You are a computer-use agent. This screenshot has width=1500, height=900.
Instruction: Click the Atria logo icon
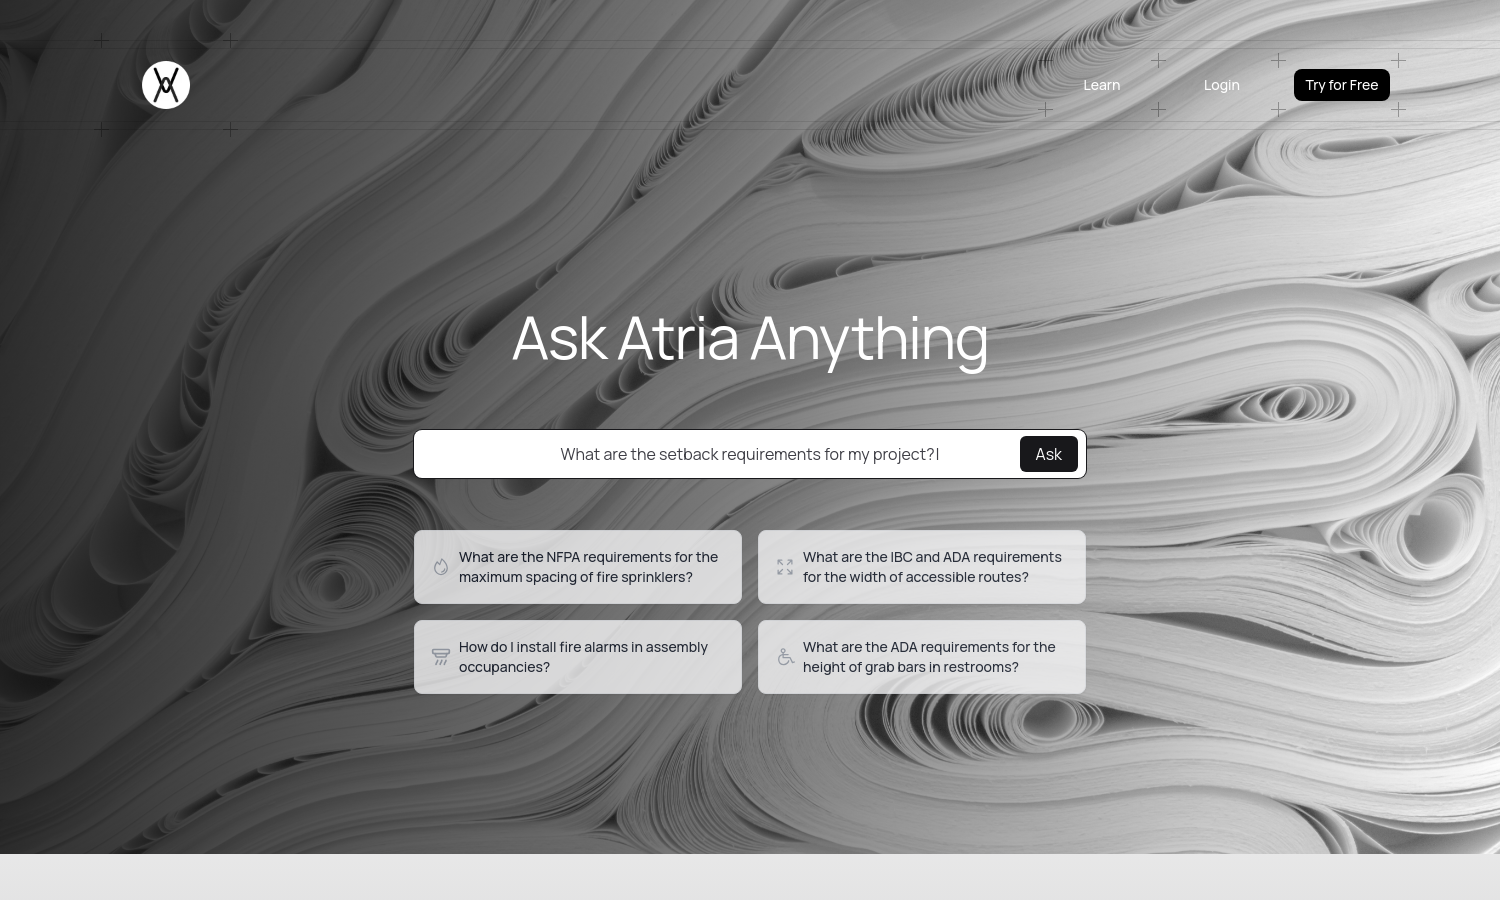[166, 85]
